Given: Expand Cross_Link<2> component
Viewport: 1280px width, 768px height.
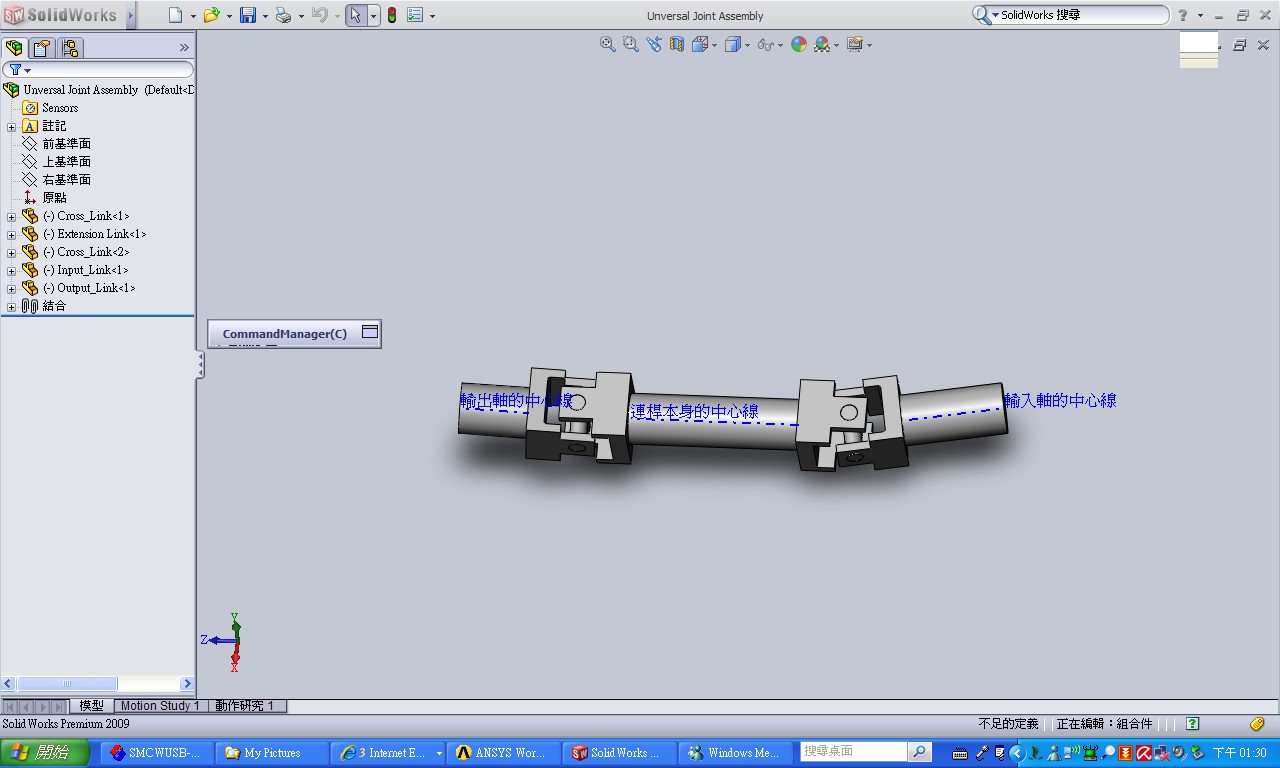Looking at the screenshot, I should pos(11,253).
